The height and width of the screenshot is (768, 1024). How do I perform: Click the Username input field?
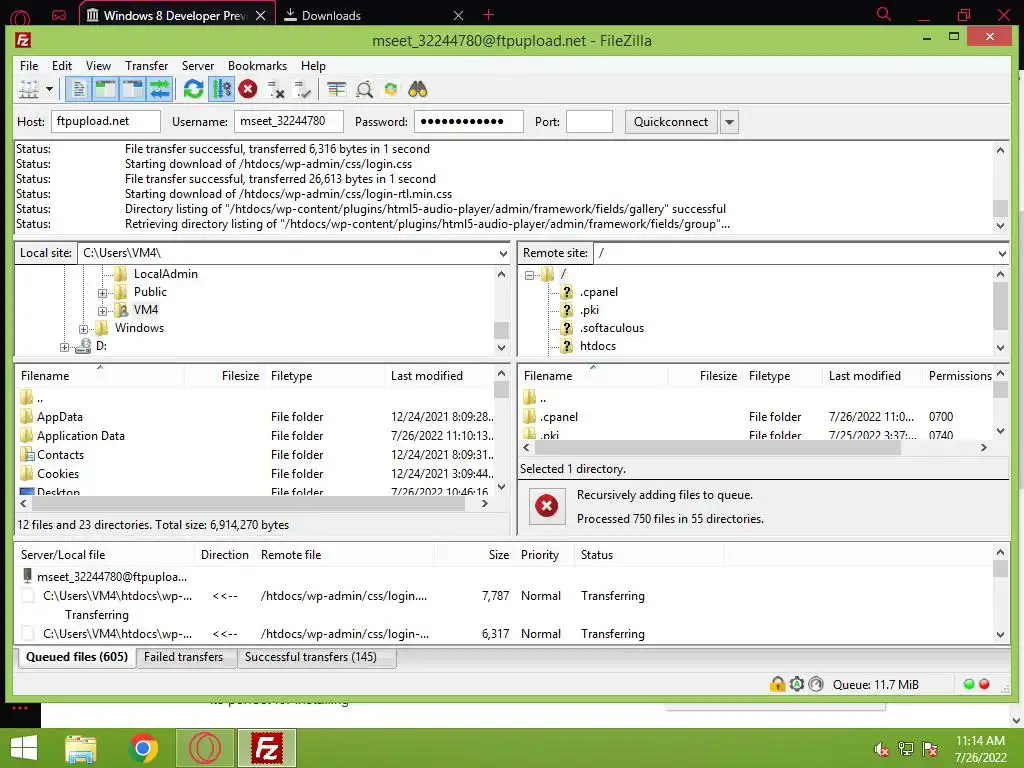(x=289, y=121)
